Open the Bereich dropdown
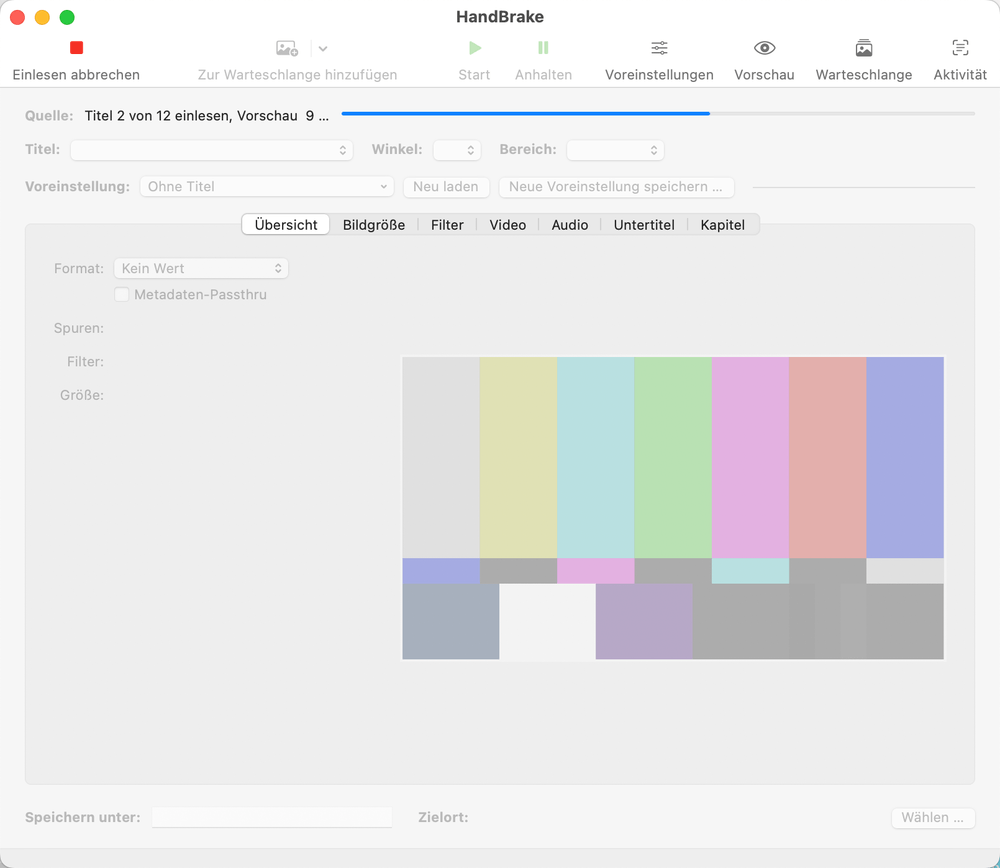Screen dimensions: 1000x868 click(x=615, y=150)
